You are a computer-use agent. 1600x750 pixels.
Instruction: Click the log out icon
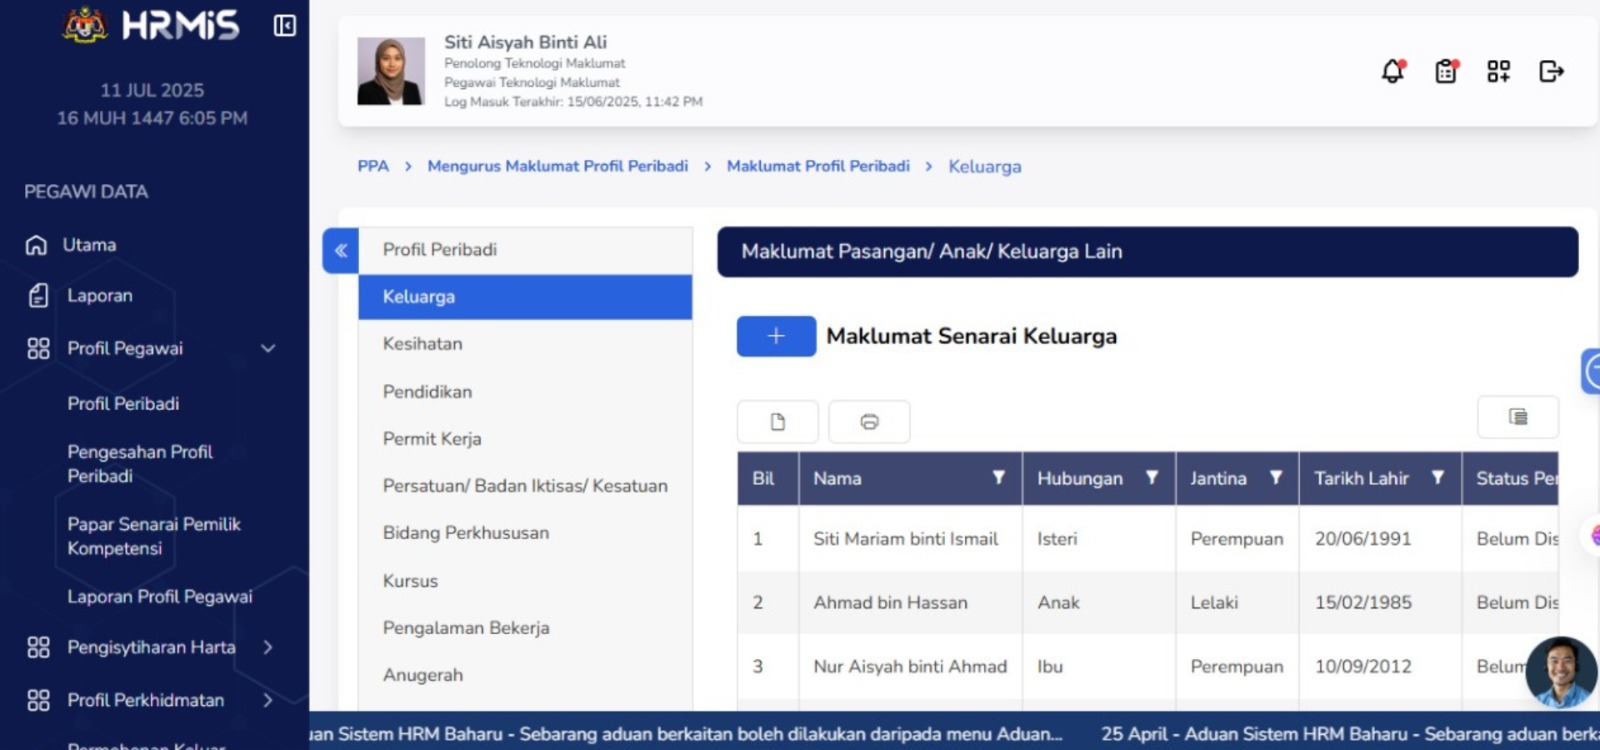pos(1551,71)
